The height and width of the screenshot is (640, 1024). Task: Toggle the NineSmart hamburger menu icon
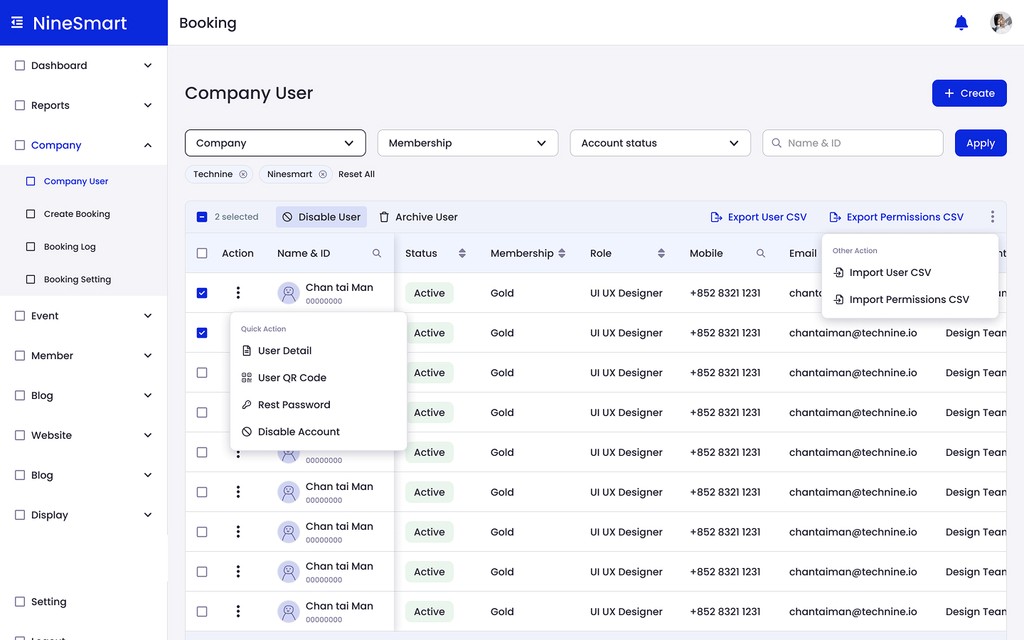click(x=17, y=23)
